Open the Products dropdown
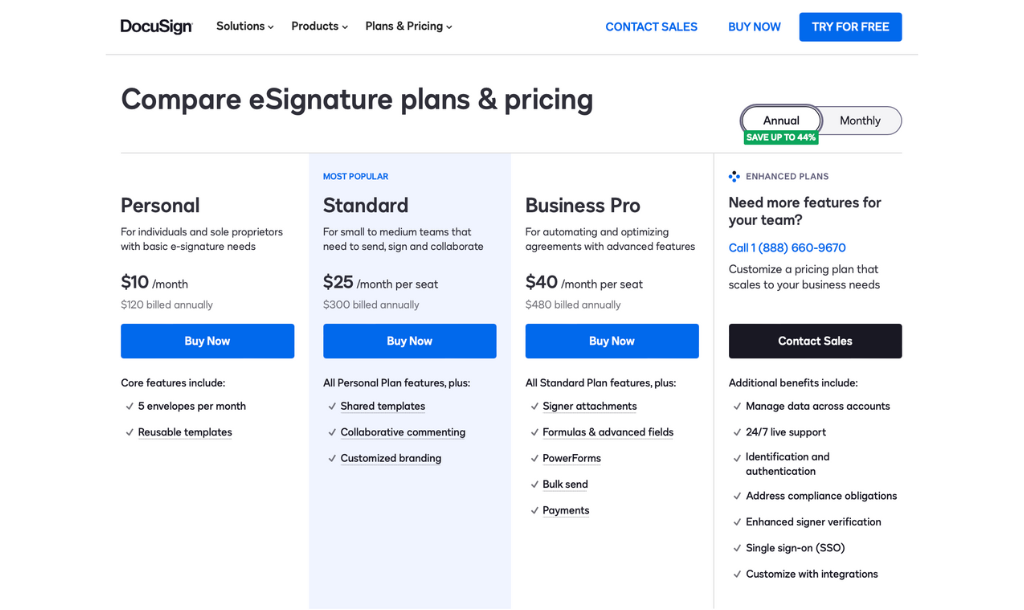The width and height of the screenshot is (1024, 610). (320, 27)
